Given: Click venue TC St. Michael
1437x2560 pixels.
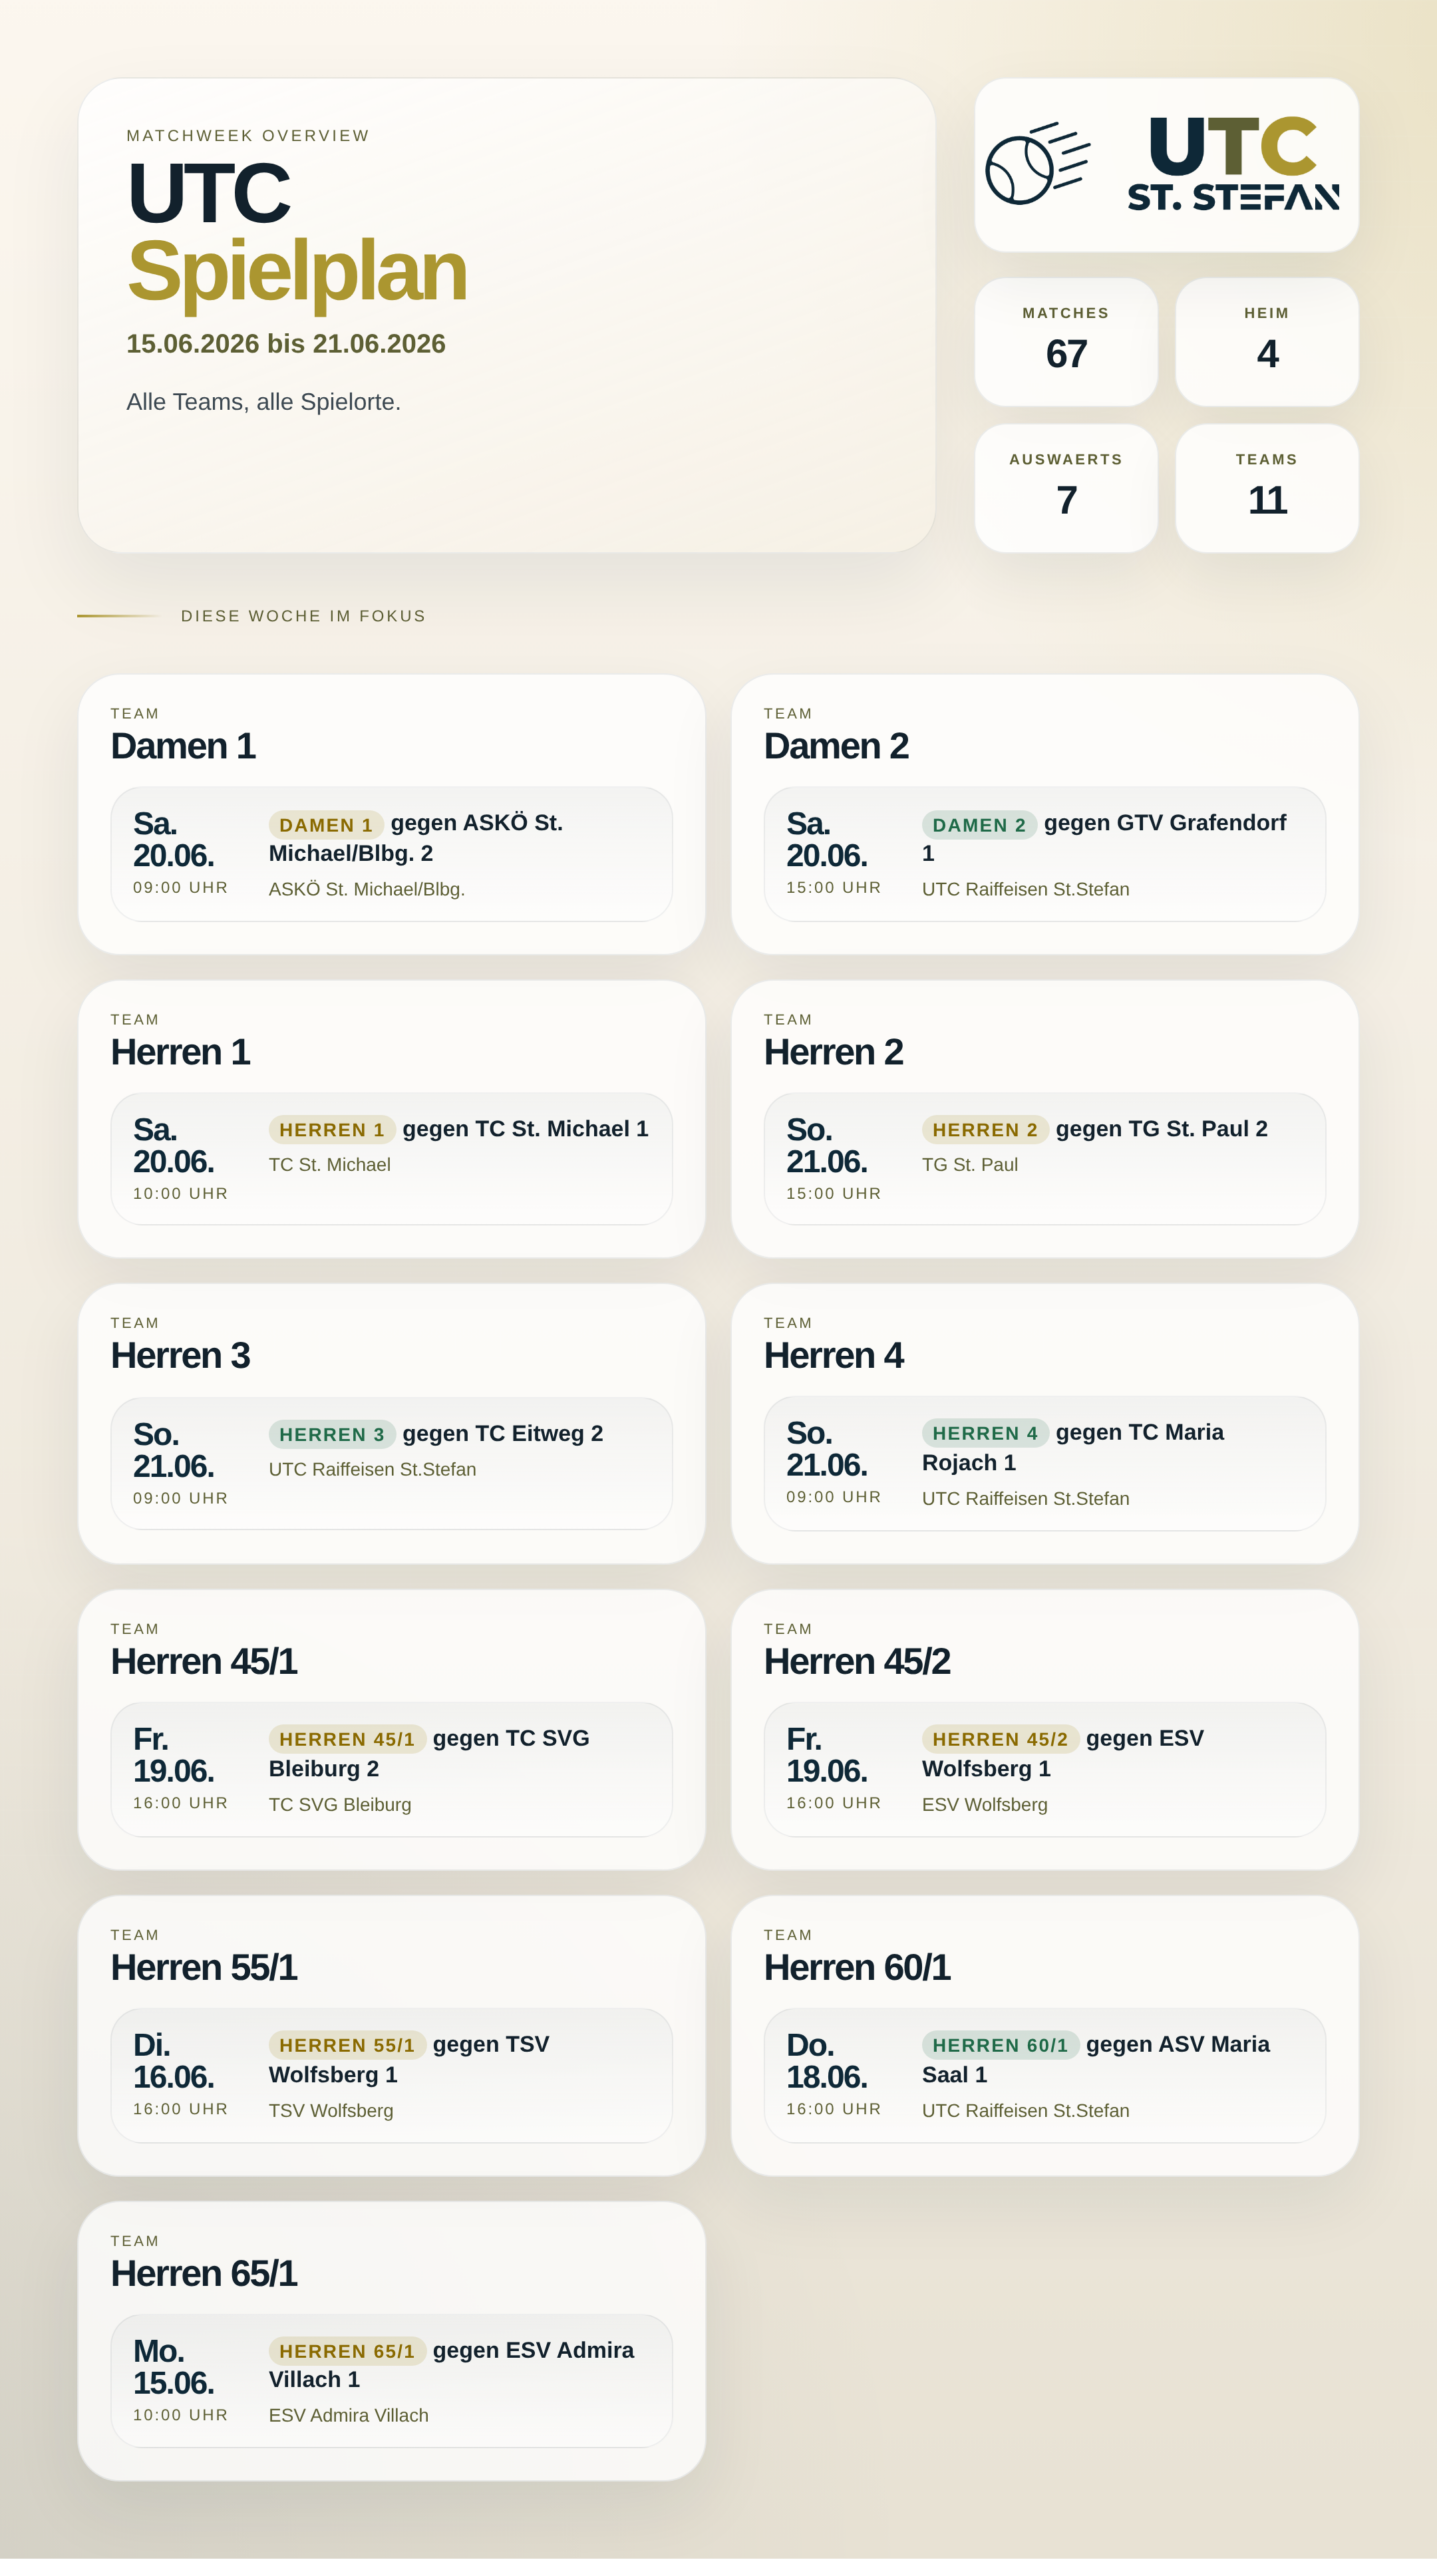Looking at the screenshot, I should pyautogui.click(x=330, y=1165).
